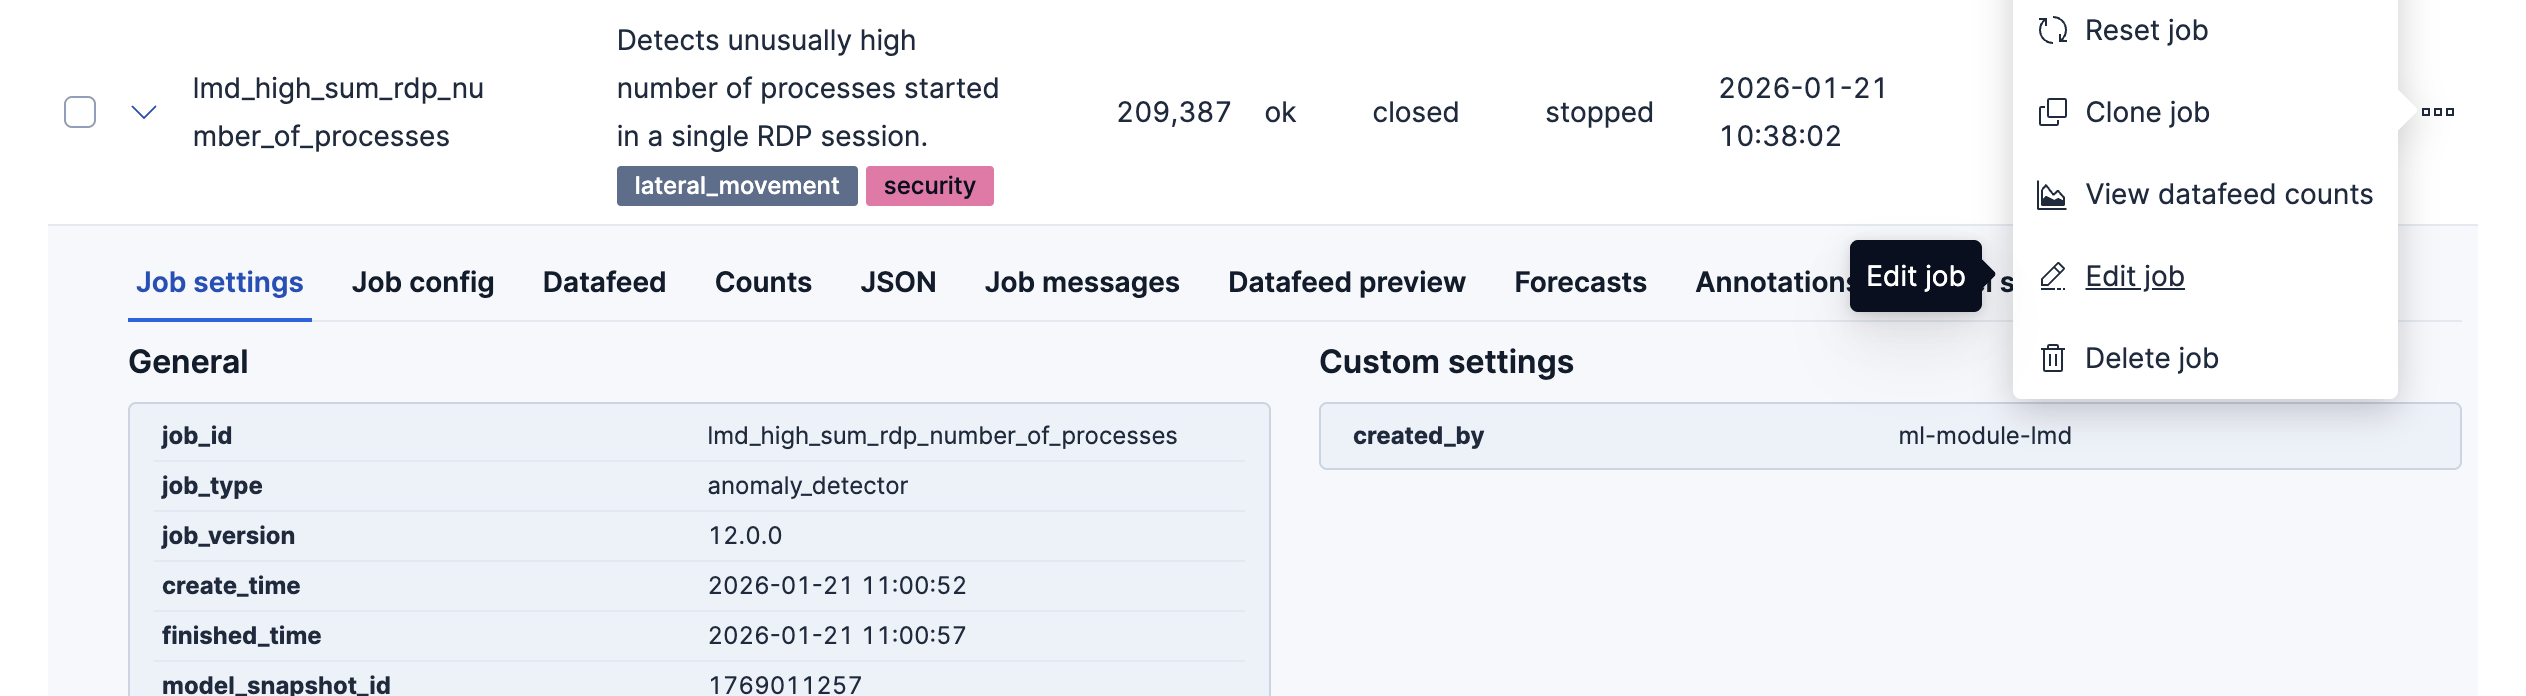The width and height of the screenshot is (2526, 696).
Task: Choose Delete job from the actions menu
Action: (2151, 358)
